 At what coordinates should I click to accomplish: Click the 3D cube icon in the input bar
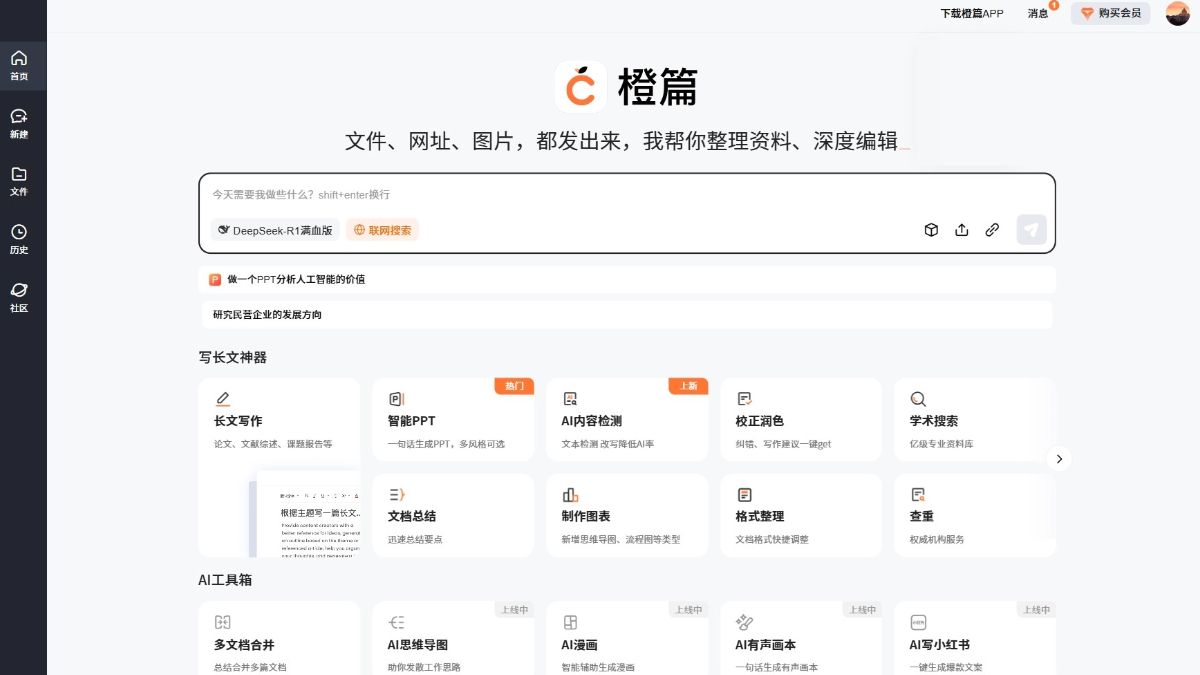click(x=931, y=230)
